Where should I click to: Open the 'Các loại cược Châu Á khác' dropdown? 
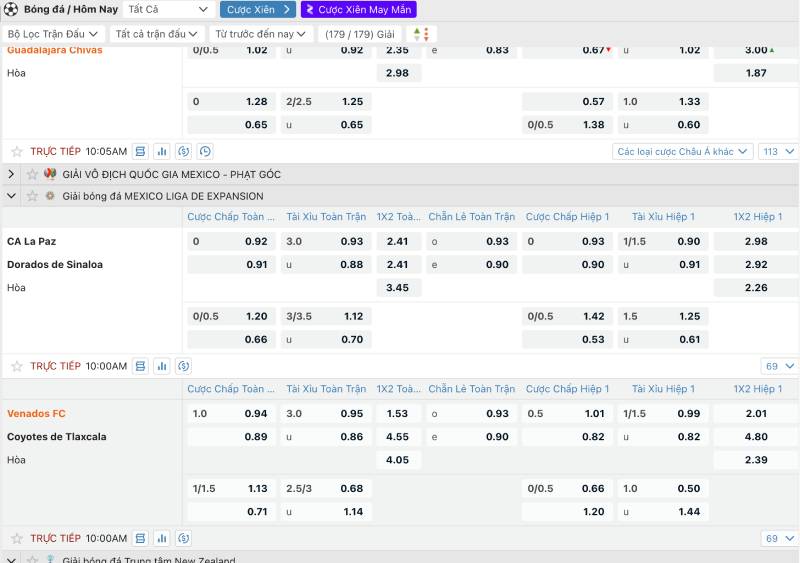click(x=681, y=152)
